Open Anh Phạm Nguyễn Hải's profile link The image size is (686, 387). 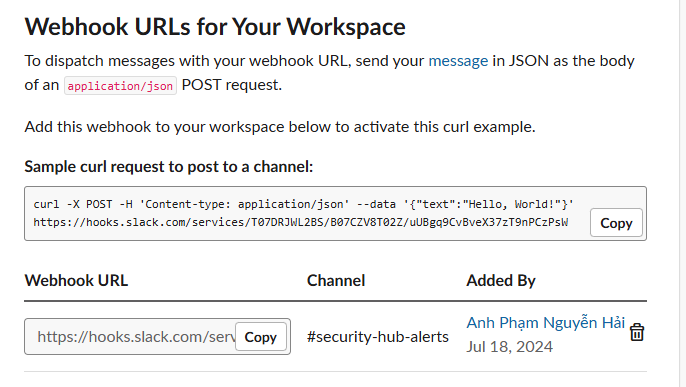click(x=546, y=323)
